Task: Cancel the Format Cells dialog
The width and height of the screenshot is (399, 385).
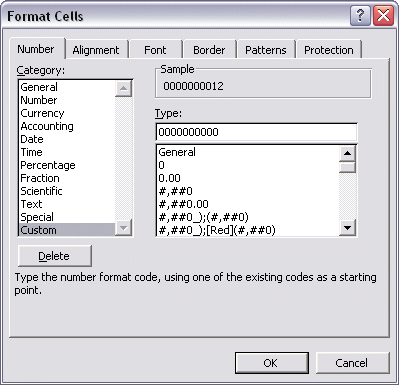Action: (x=352, y=363)
